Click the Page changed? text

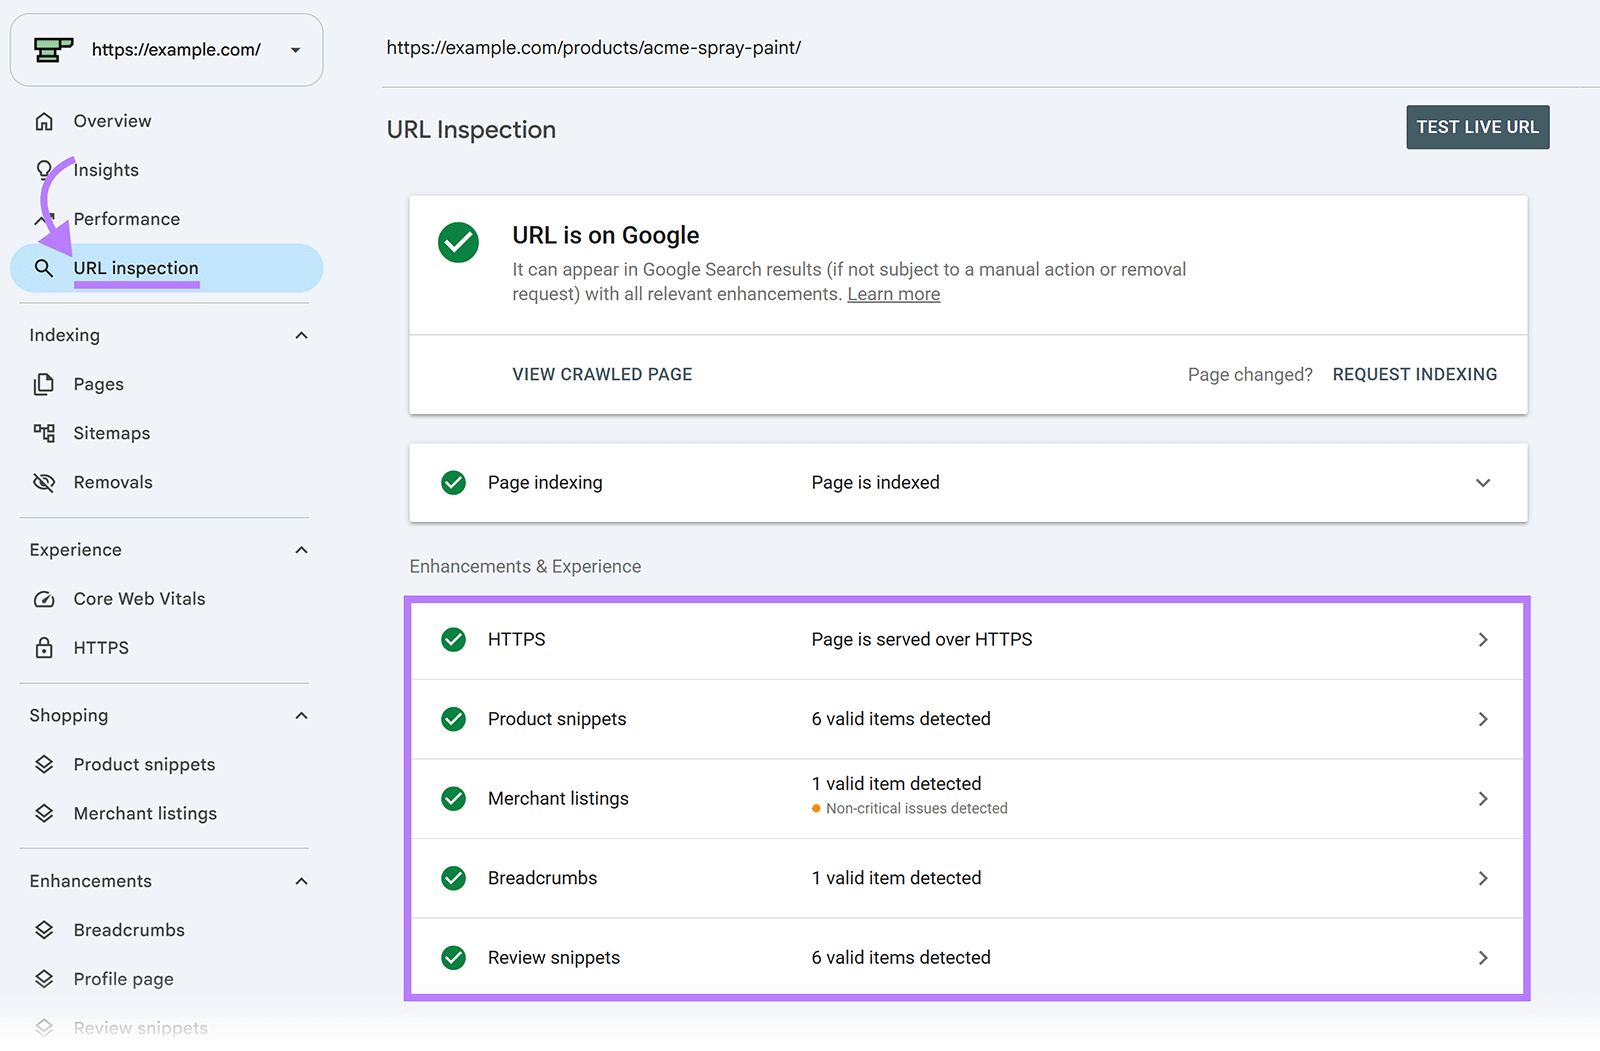point(1250,374)
